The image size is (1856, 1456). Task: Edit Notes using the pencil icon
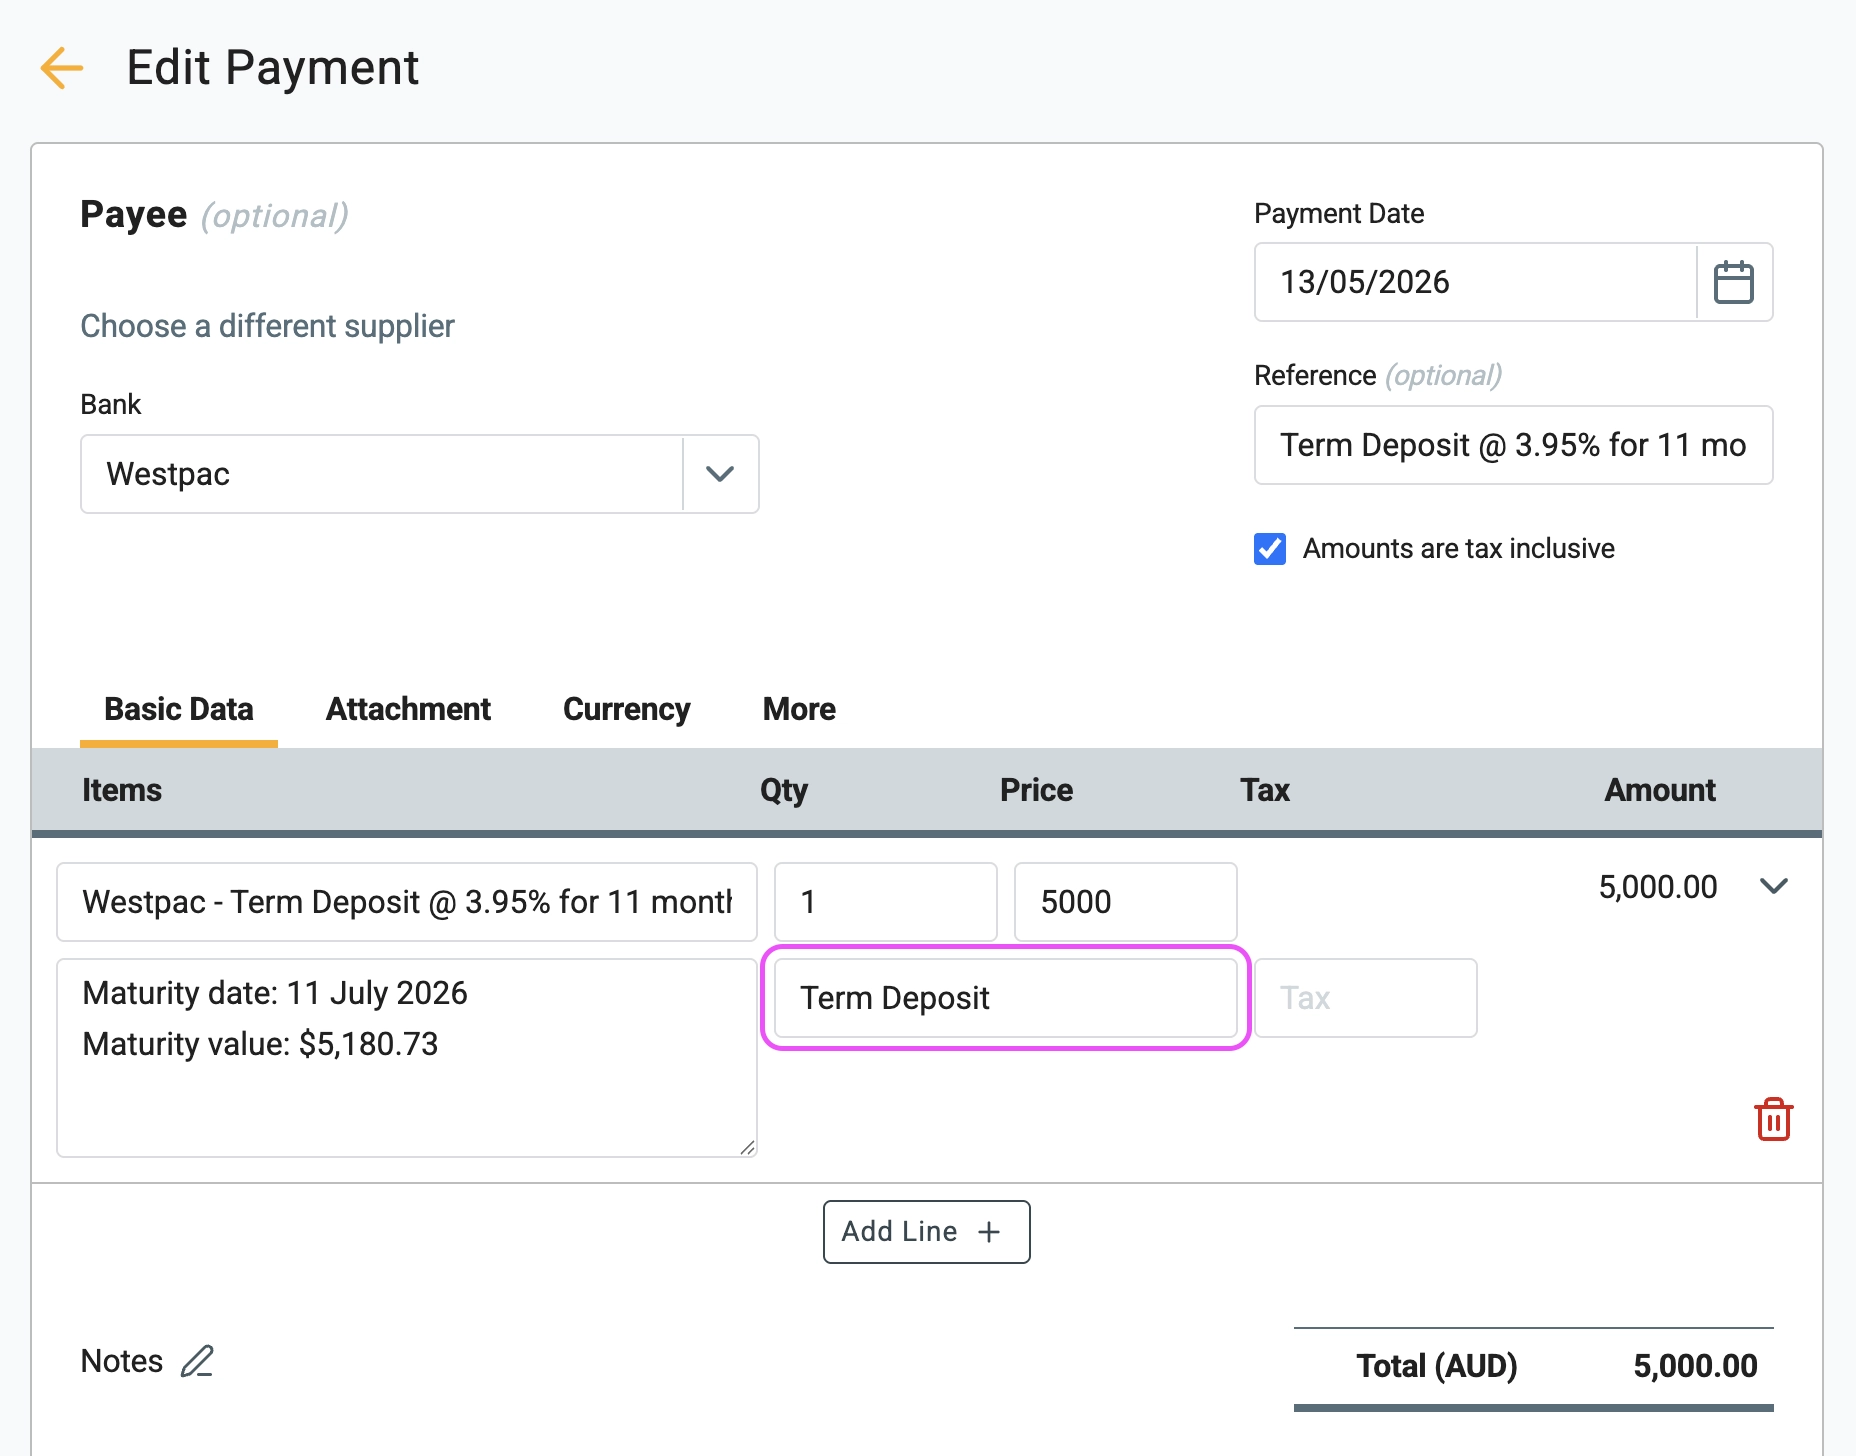pyautogui.click(x=197, y=1361)
